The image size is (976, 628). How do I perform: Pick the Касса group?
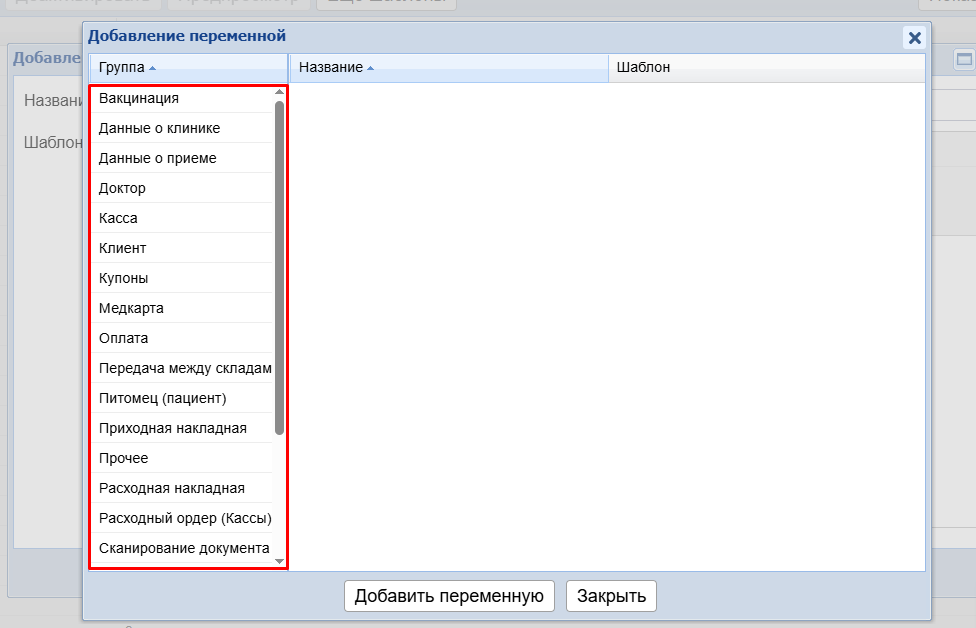[118, 218]
